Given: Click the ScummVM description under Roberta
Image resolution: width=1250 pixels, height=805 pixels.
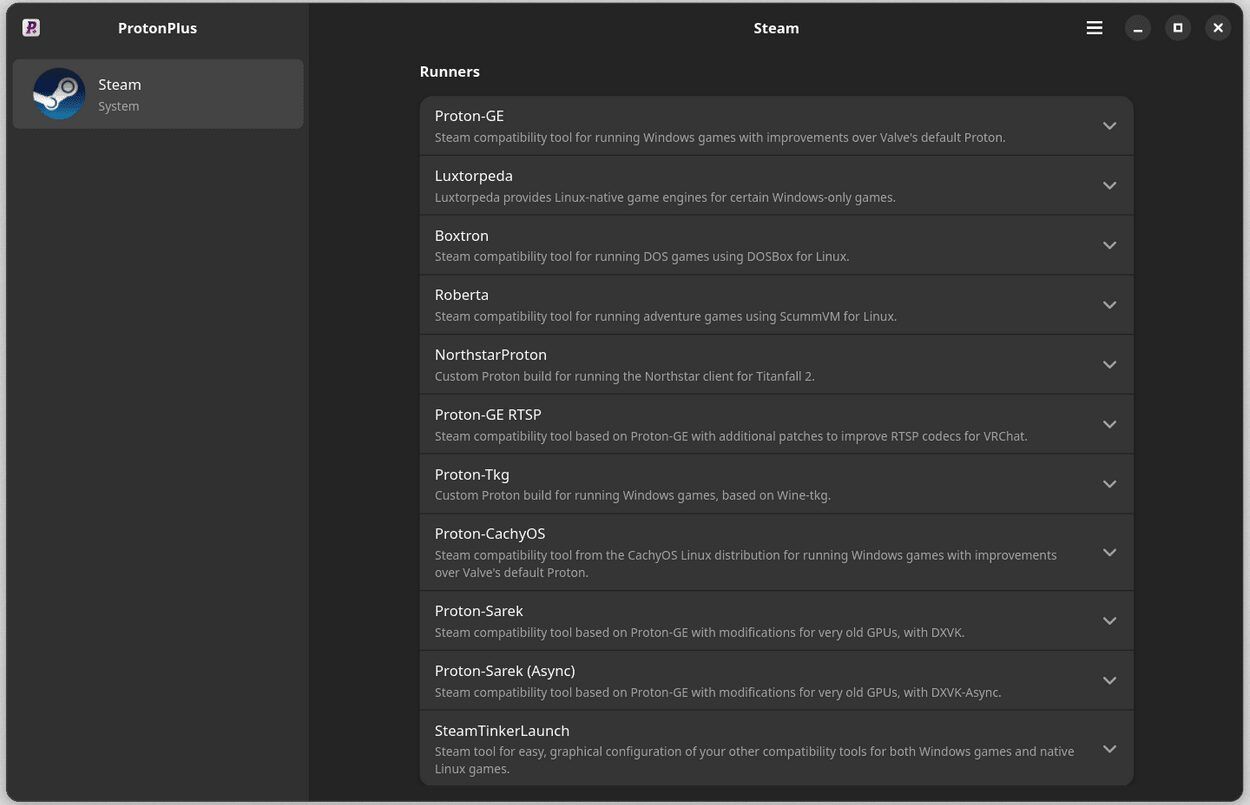Looking at the screenshot, I should (x=666, y=317).
